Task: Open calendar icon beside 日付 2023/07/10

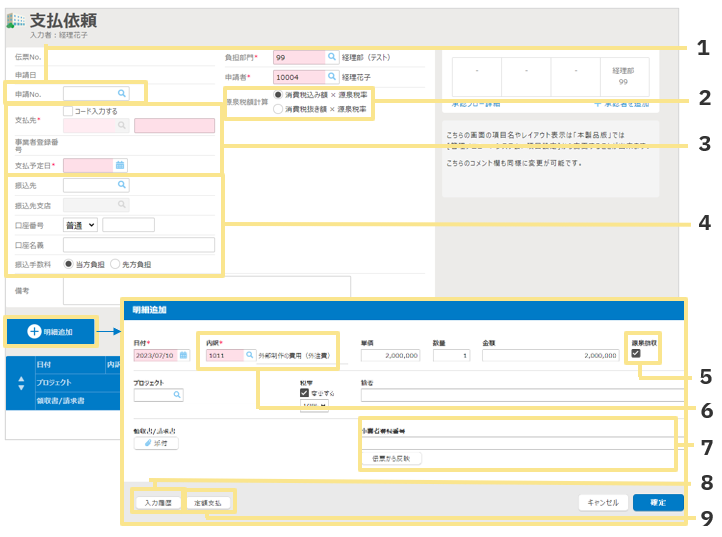Action: [x=183, y=355]
